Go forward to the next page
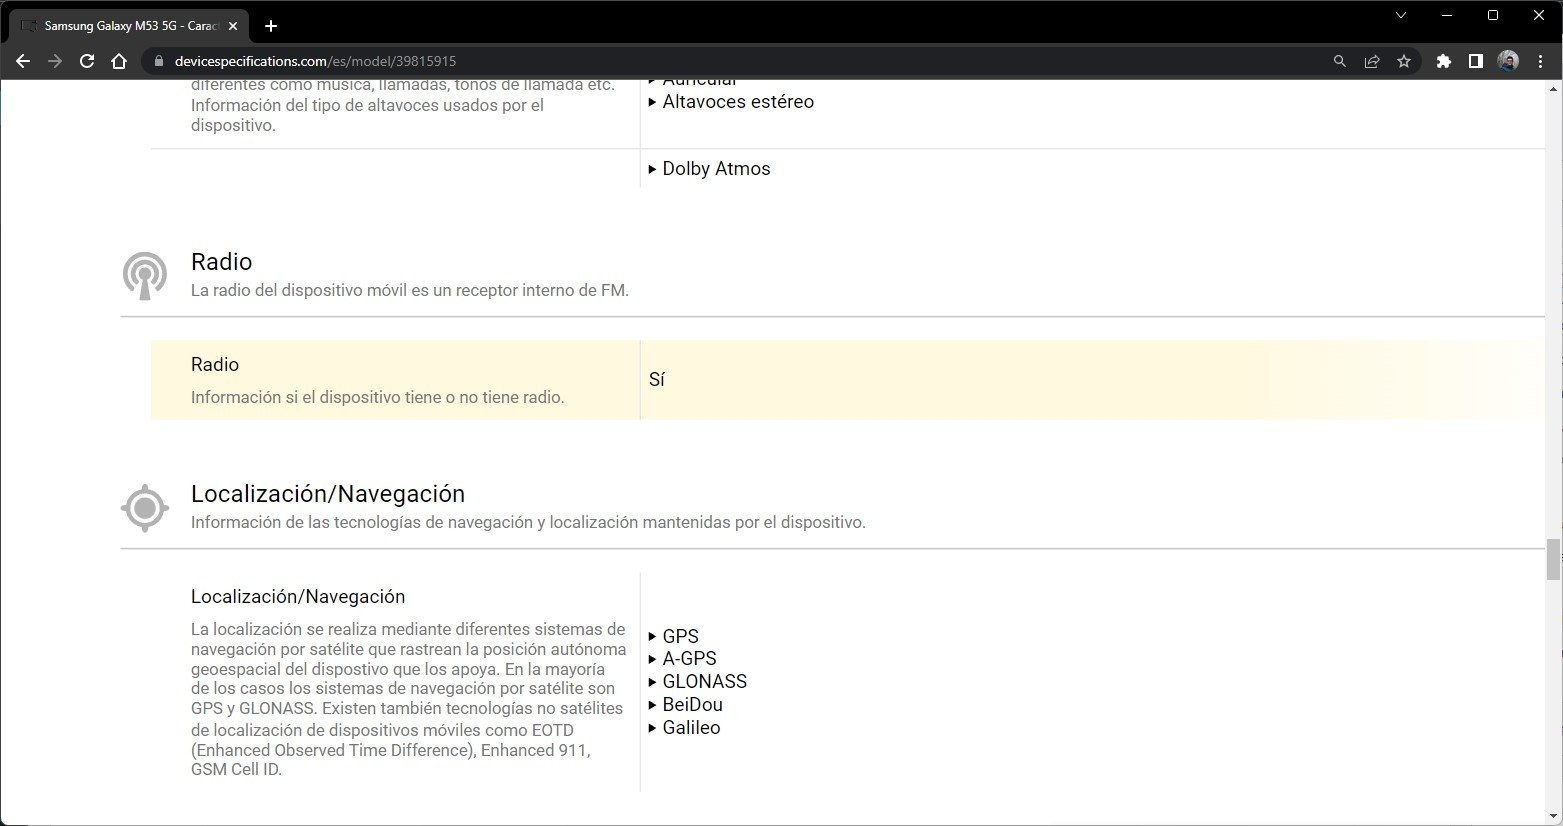The image size is (1563, 826). point(55,61)
